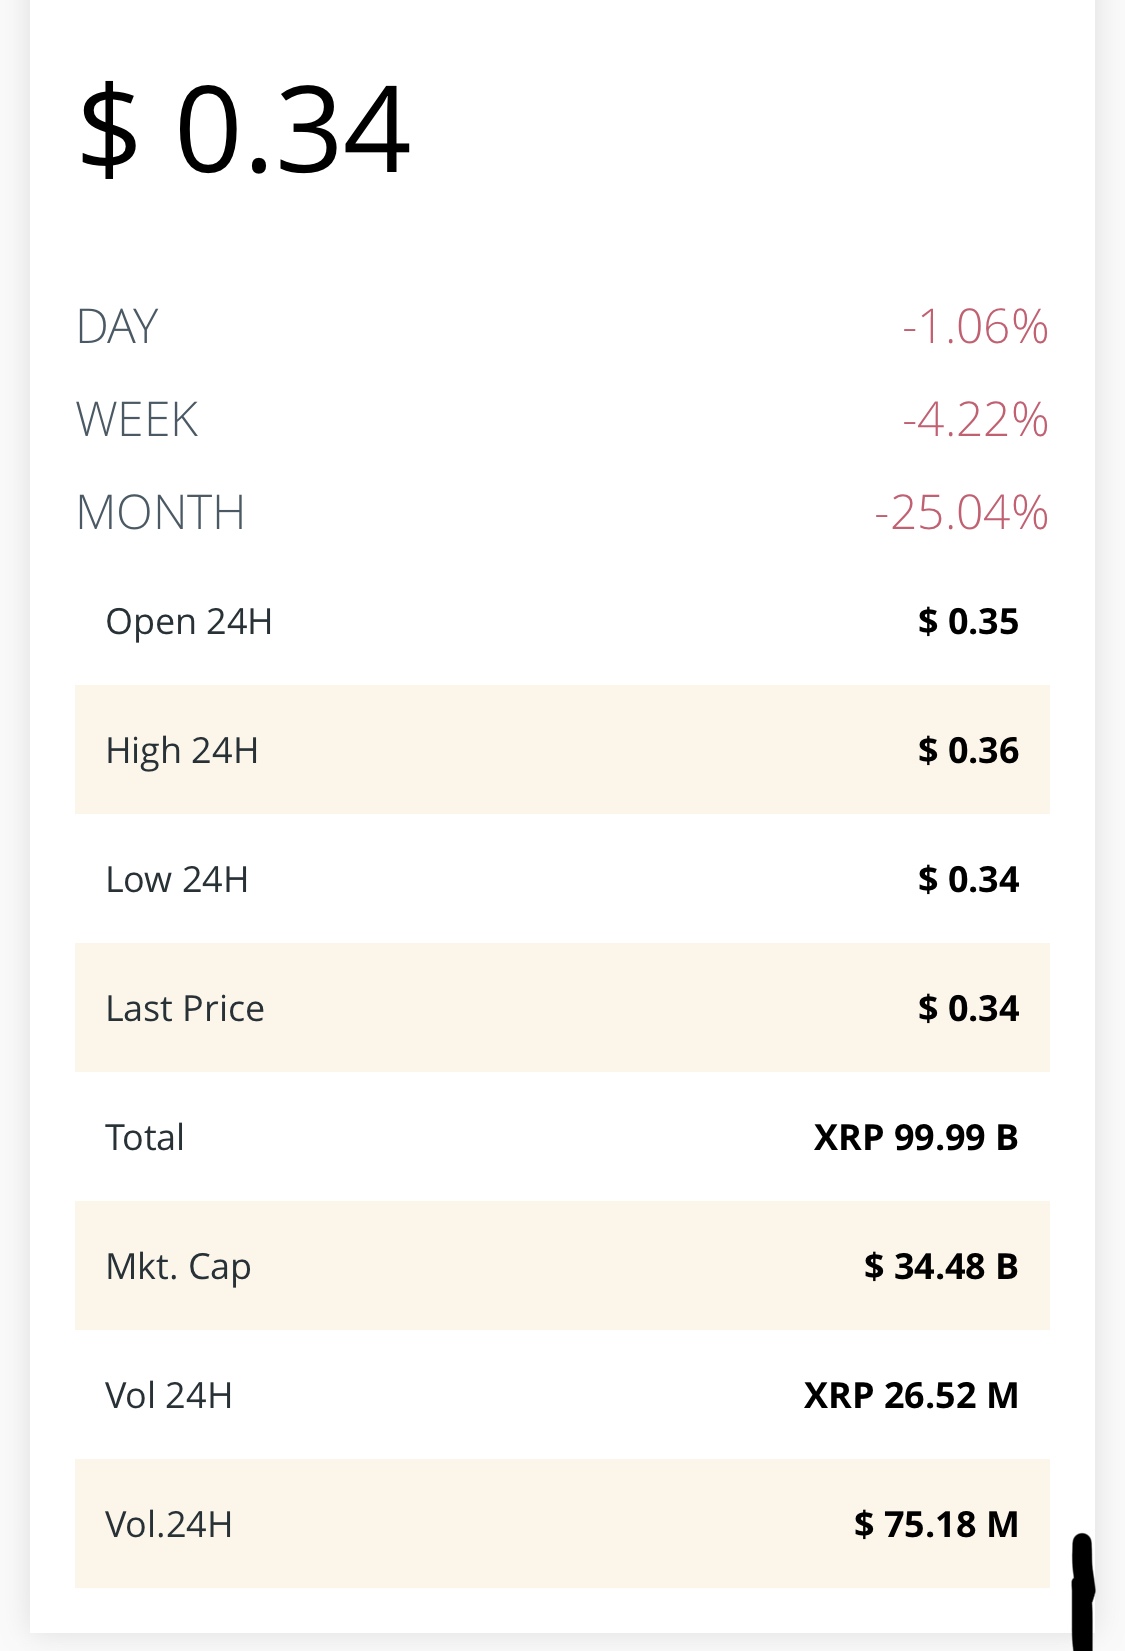Tap the $ 34.48 B market cap value
Image resolution: width=1125 pixels, height=1651 pixels.
(941, 1266)
